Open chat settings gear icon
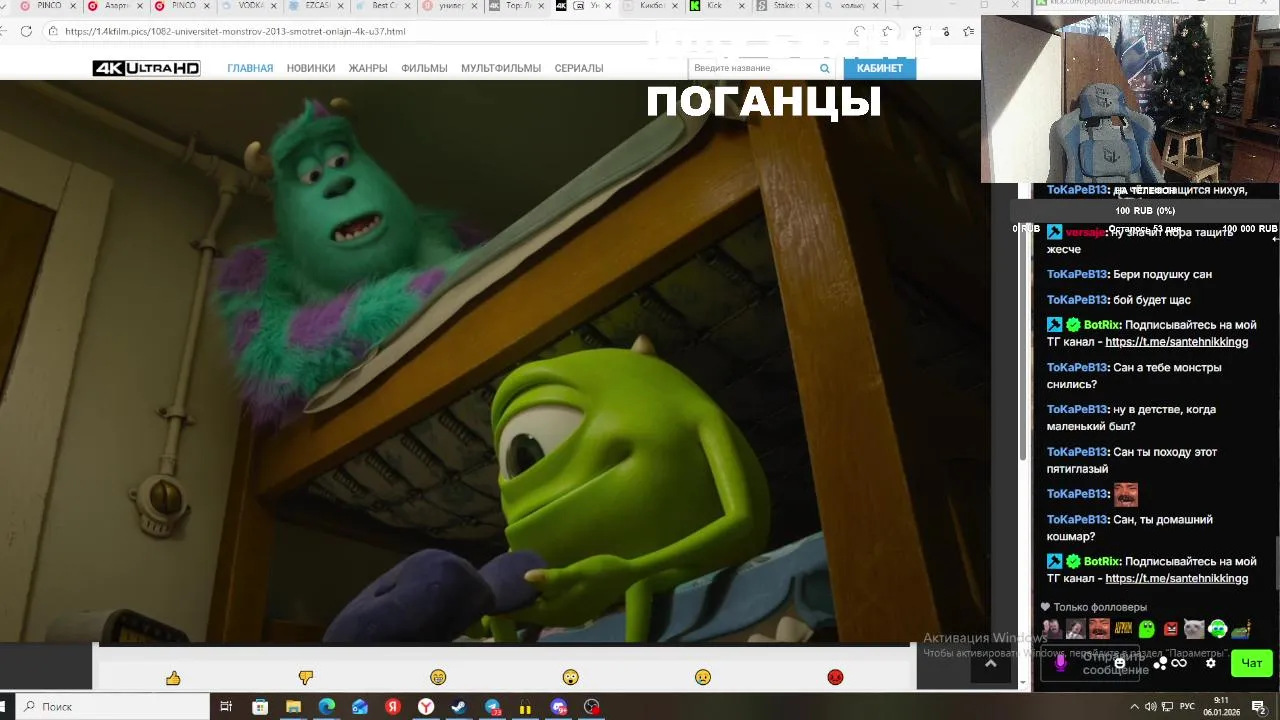 point(1211,663)
